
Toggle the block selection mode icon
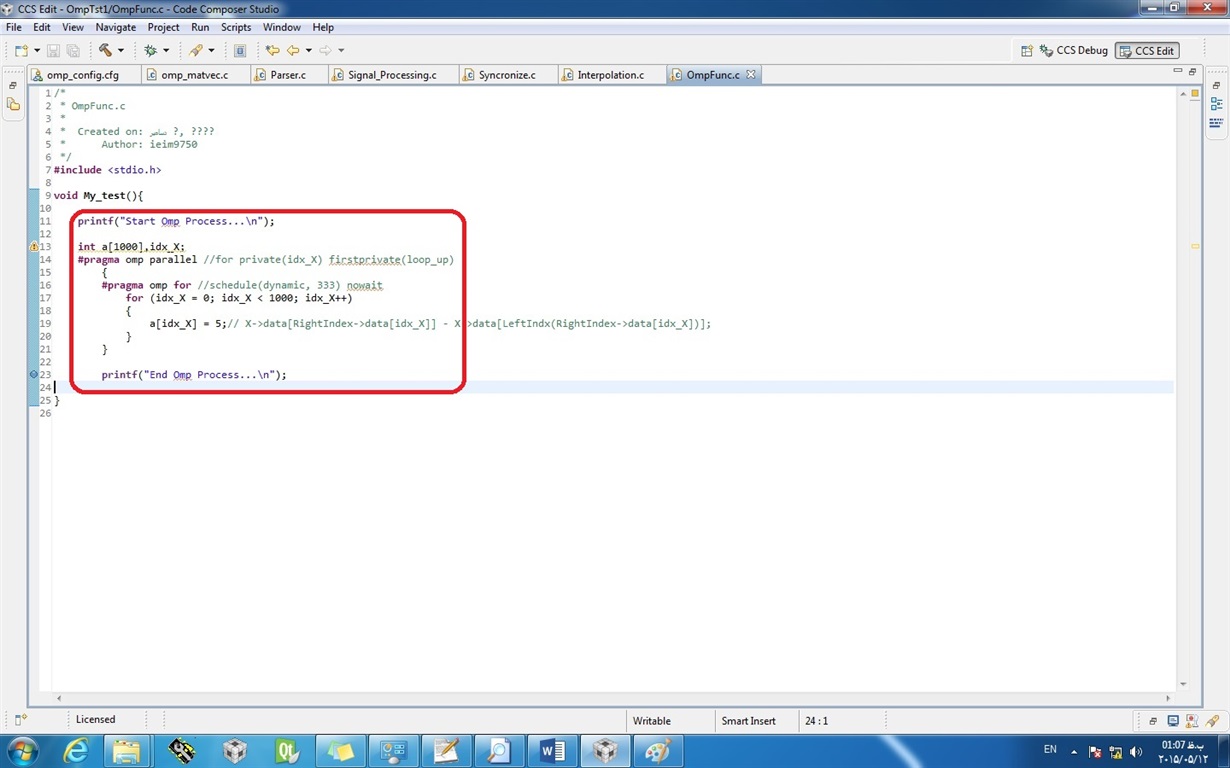[240, 50]
